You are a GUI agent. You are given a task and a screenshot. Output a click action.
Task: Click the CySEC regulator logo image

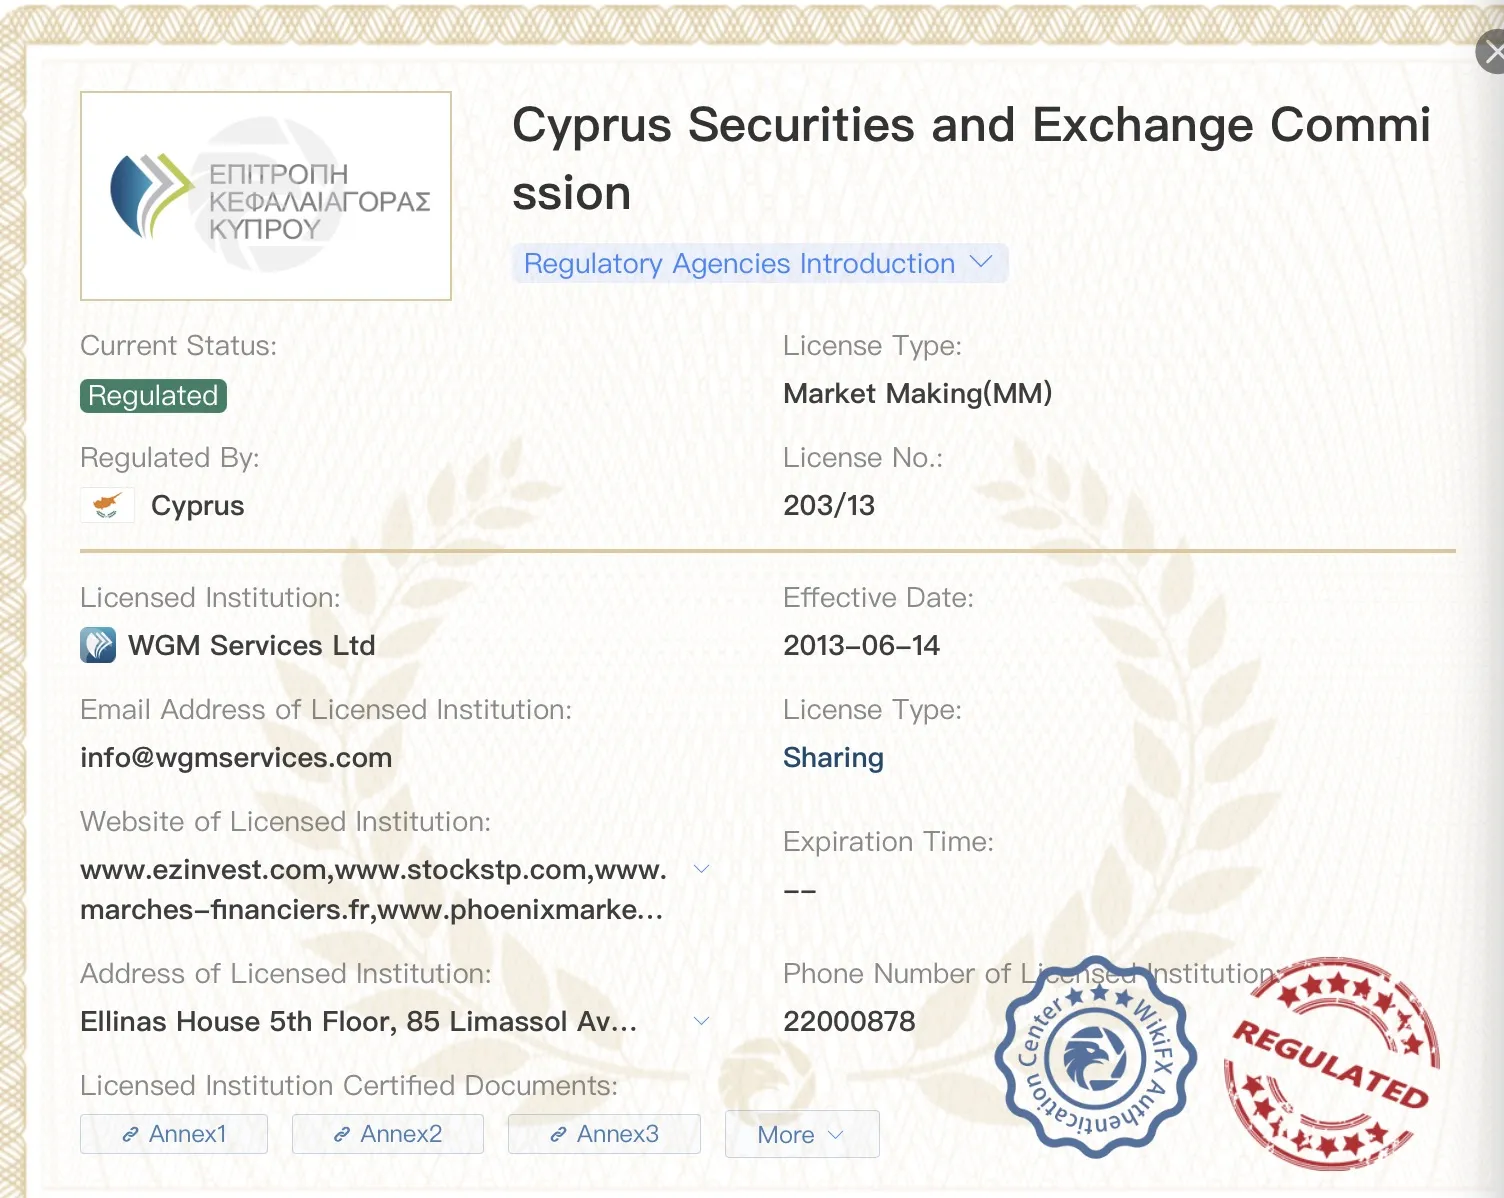[x=266, y=196]
